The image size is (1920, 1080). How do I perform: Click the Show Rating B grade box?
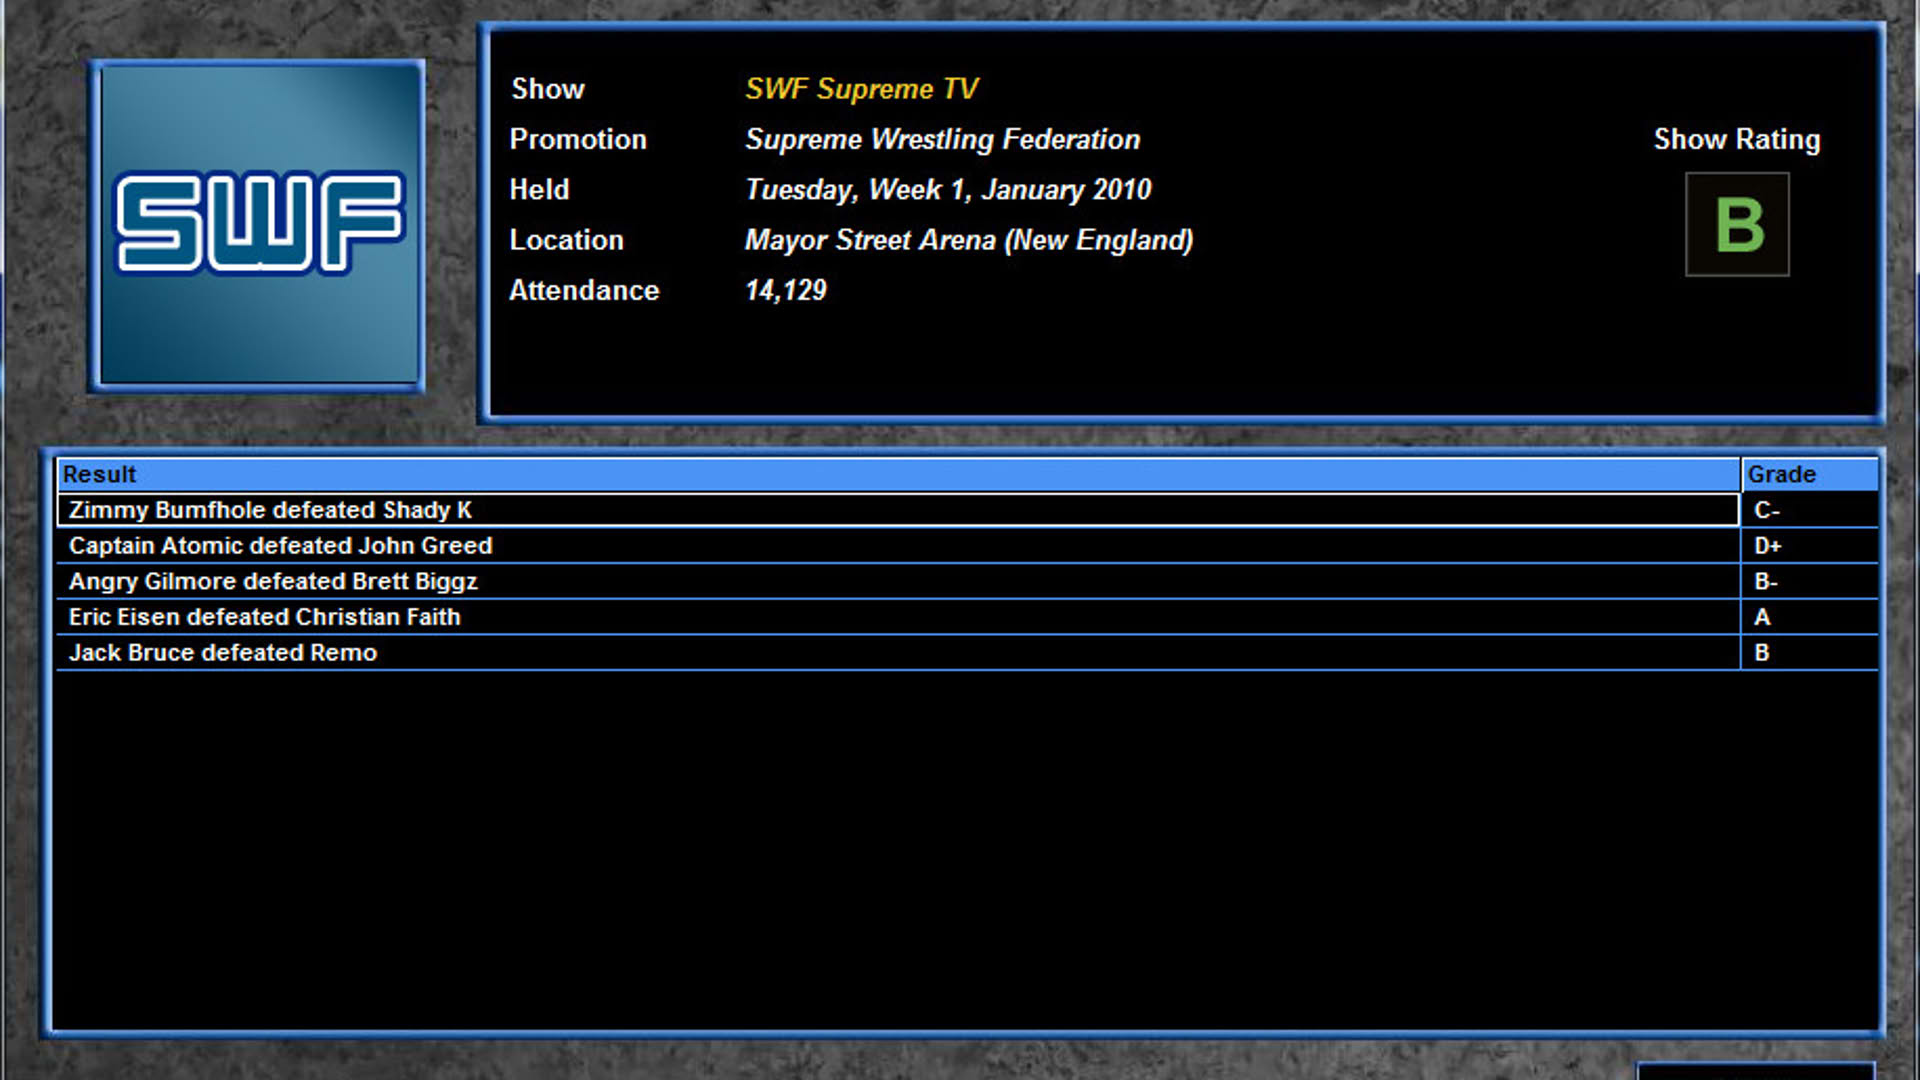pyautogui.click(x=1737, y=224)
